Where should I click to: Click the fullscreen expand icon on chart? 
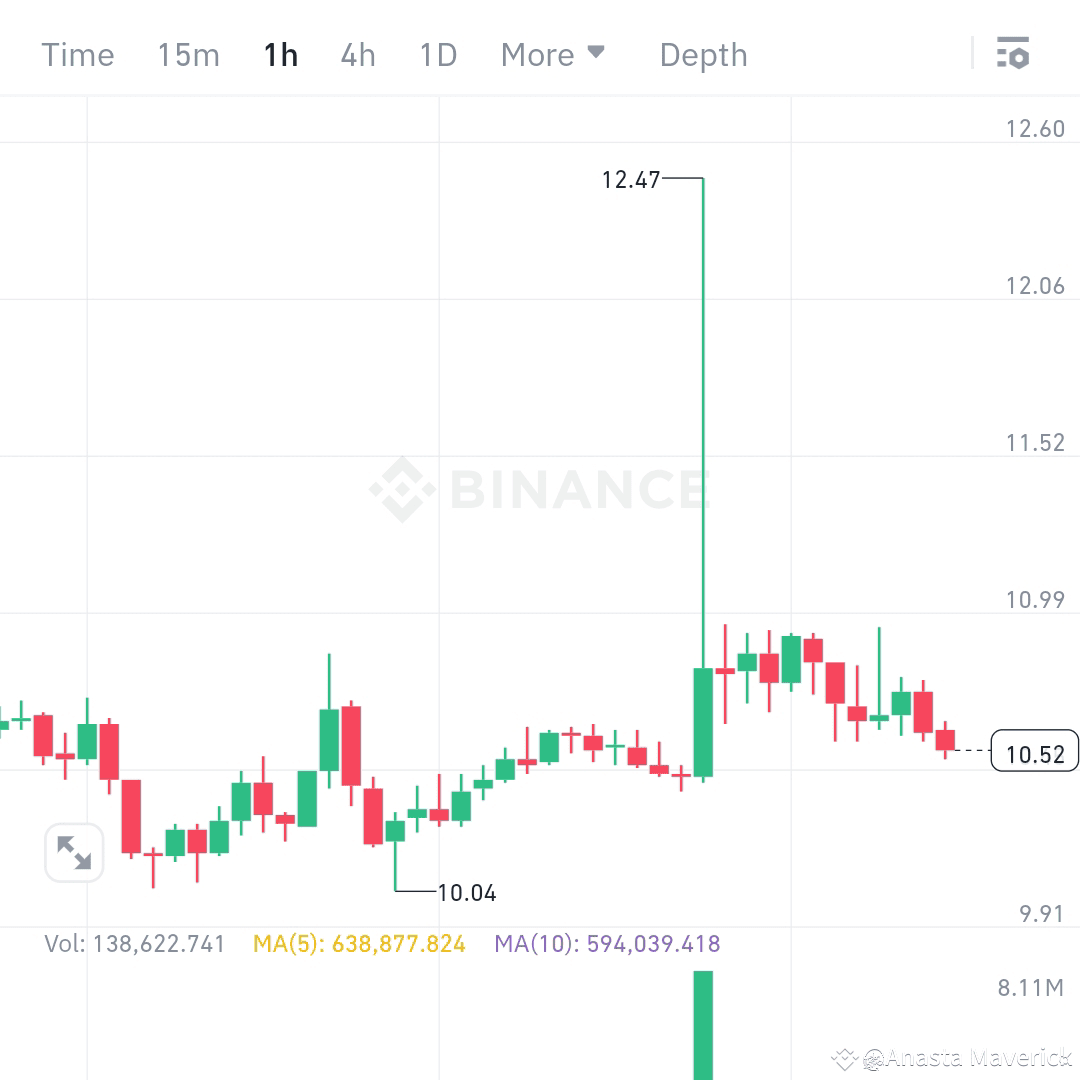pyautogui.click(x=74, y=853)
